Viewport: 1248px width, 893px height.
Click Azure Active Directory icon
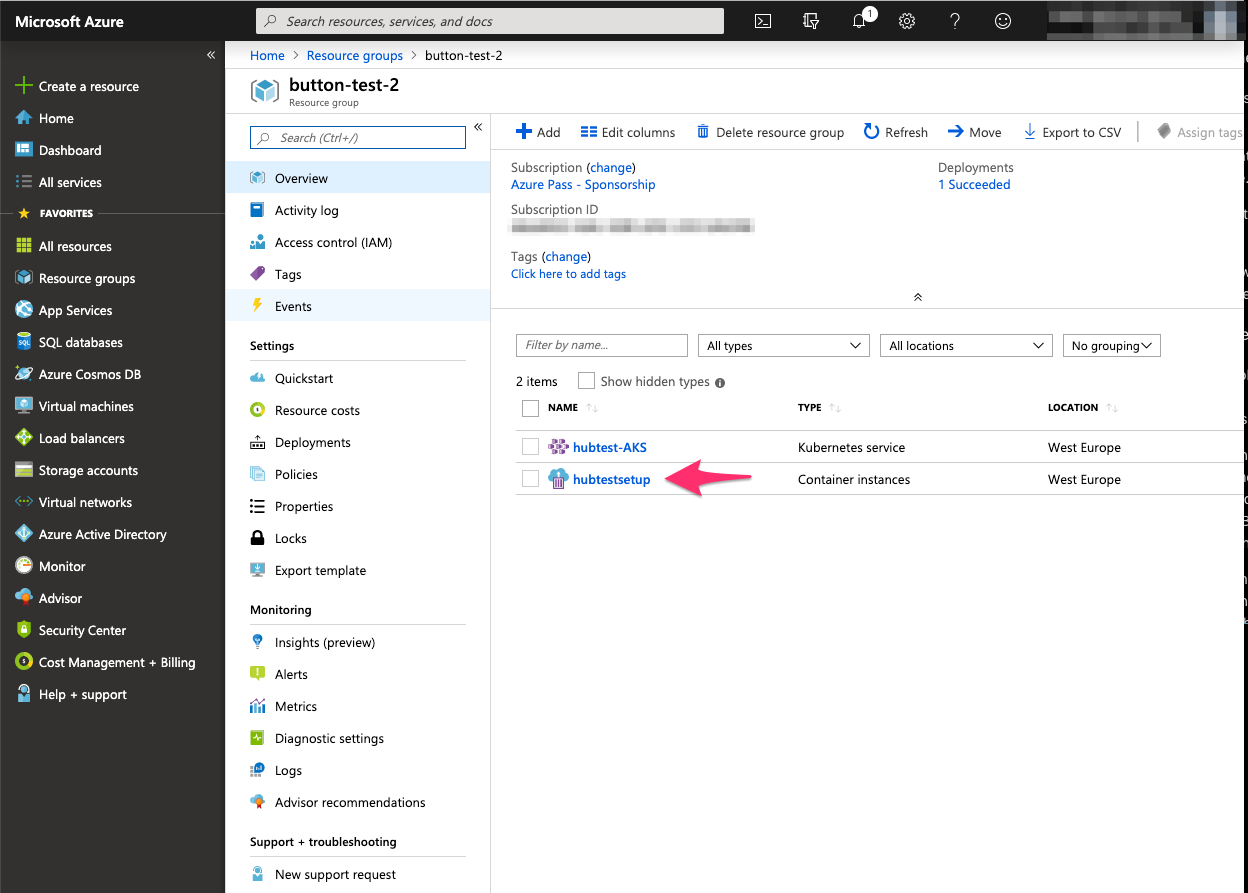[x=24, y=534]
